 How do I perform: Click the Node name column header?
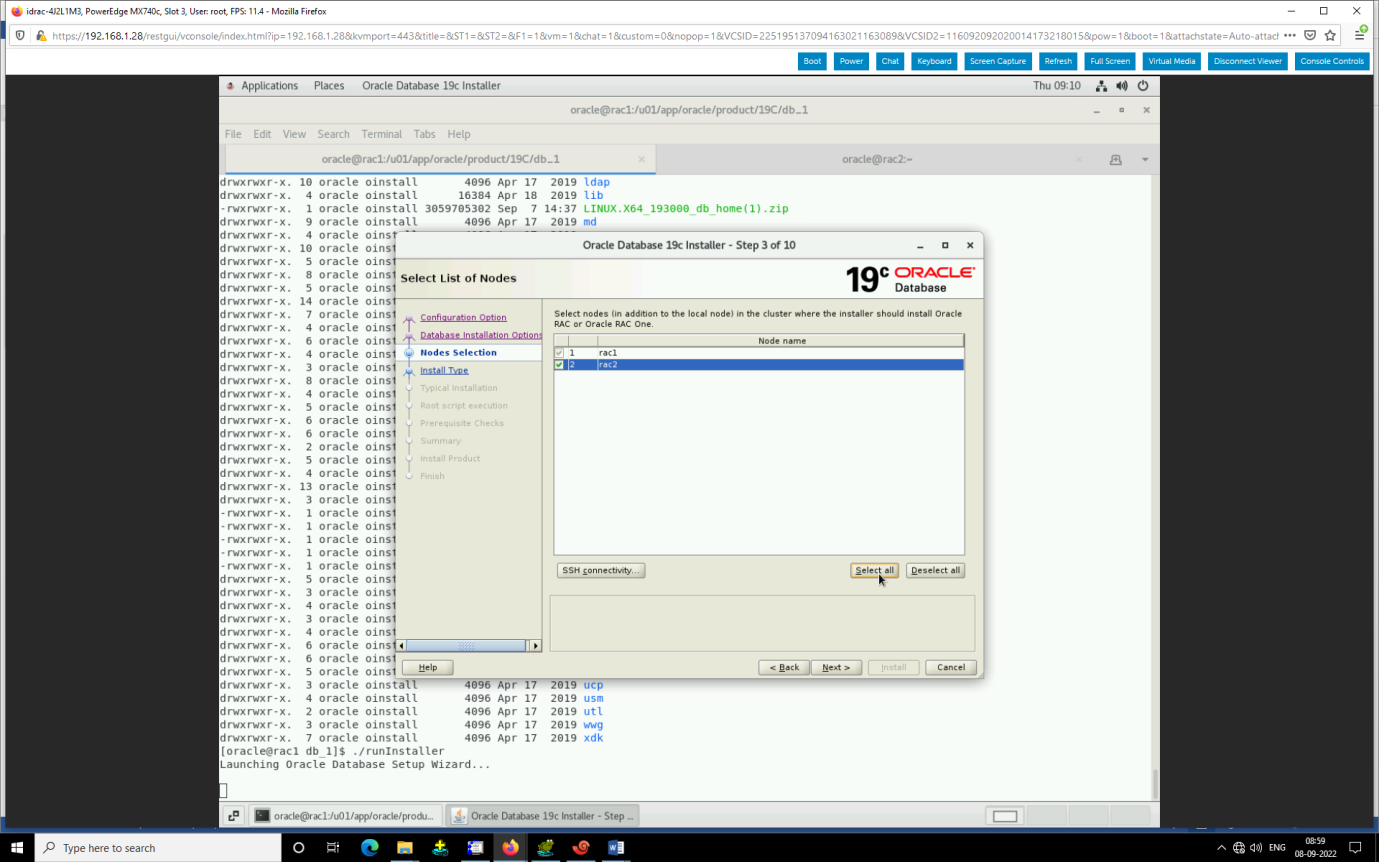click(781, 341)
